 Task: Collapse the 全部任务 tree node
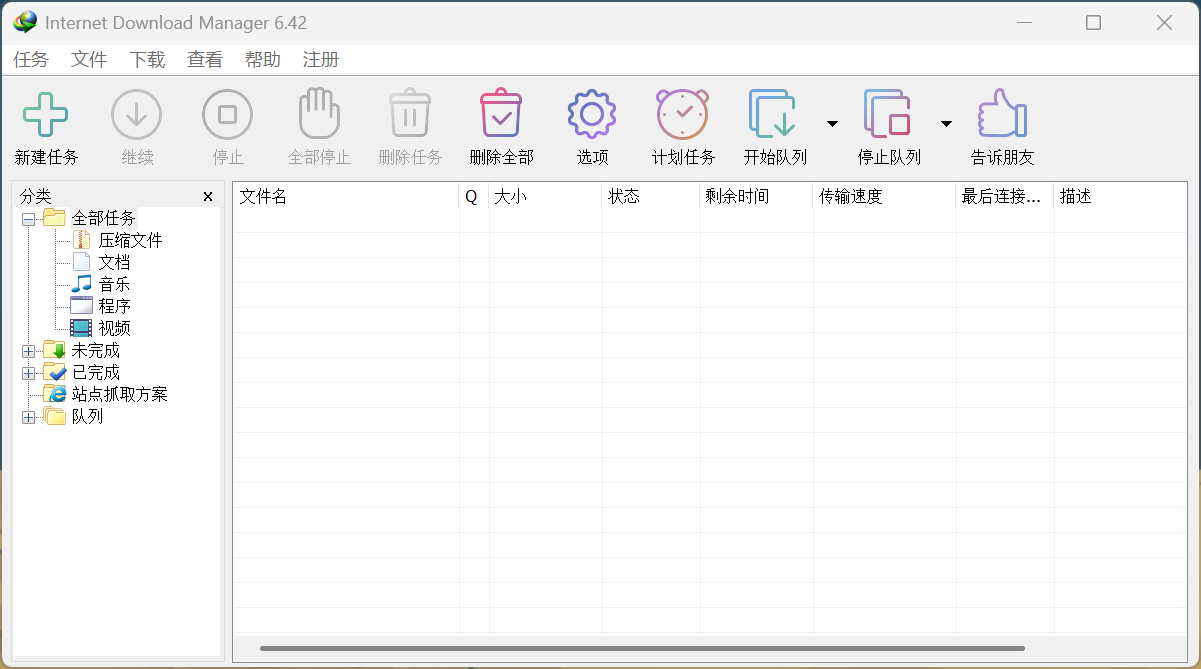click(28, 218)
